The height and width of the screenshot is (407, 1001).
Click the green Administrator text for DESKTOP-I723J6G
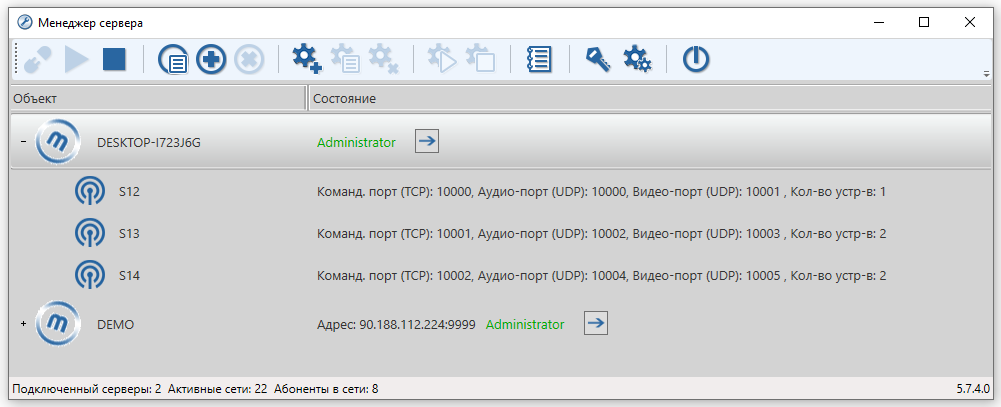pos(356,143)
